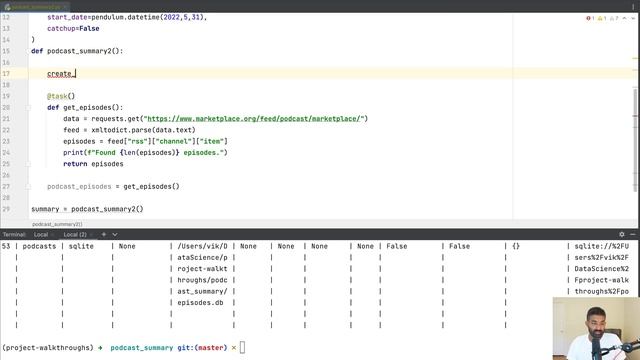Click '(project-walkthroughs)' environment text
The image size is (640, 360).
[x=48, y=348]
